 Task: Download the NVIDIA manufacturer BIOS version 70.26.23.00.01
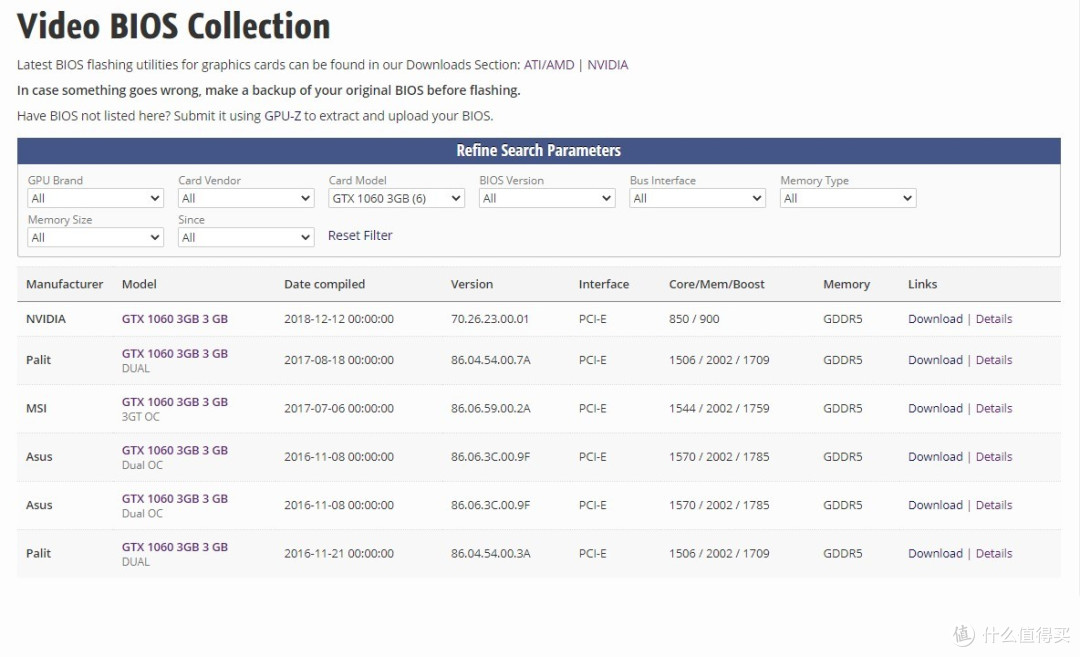tap(935, 319)
